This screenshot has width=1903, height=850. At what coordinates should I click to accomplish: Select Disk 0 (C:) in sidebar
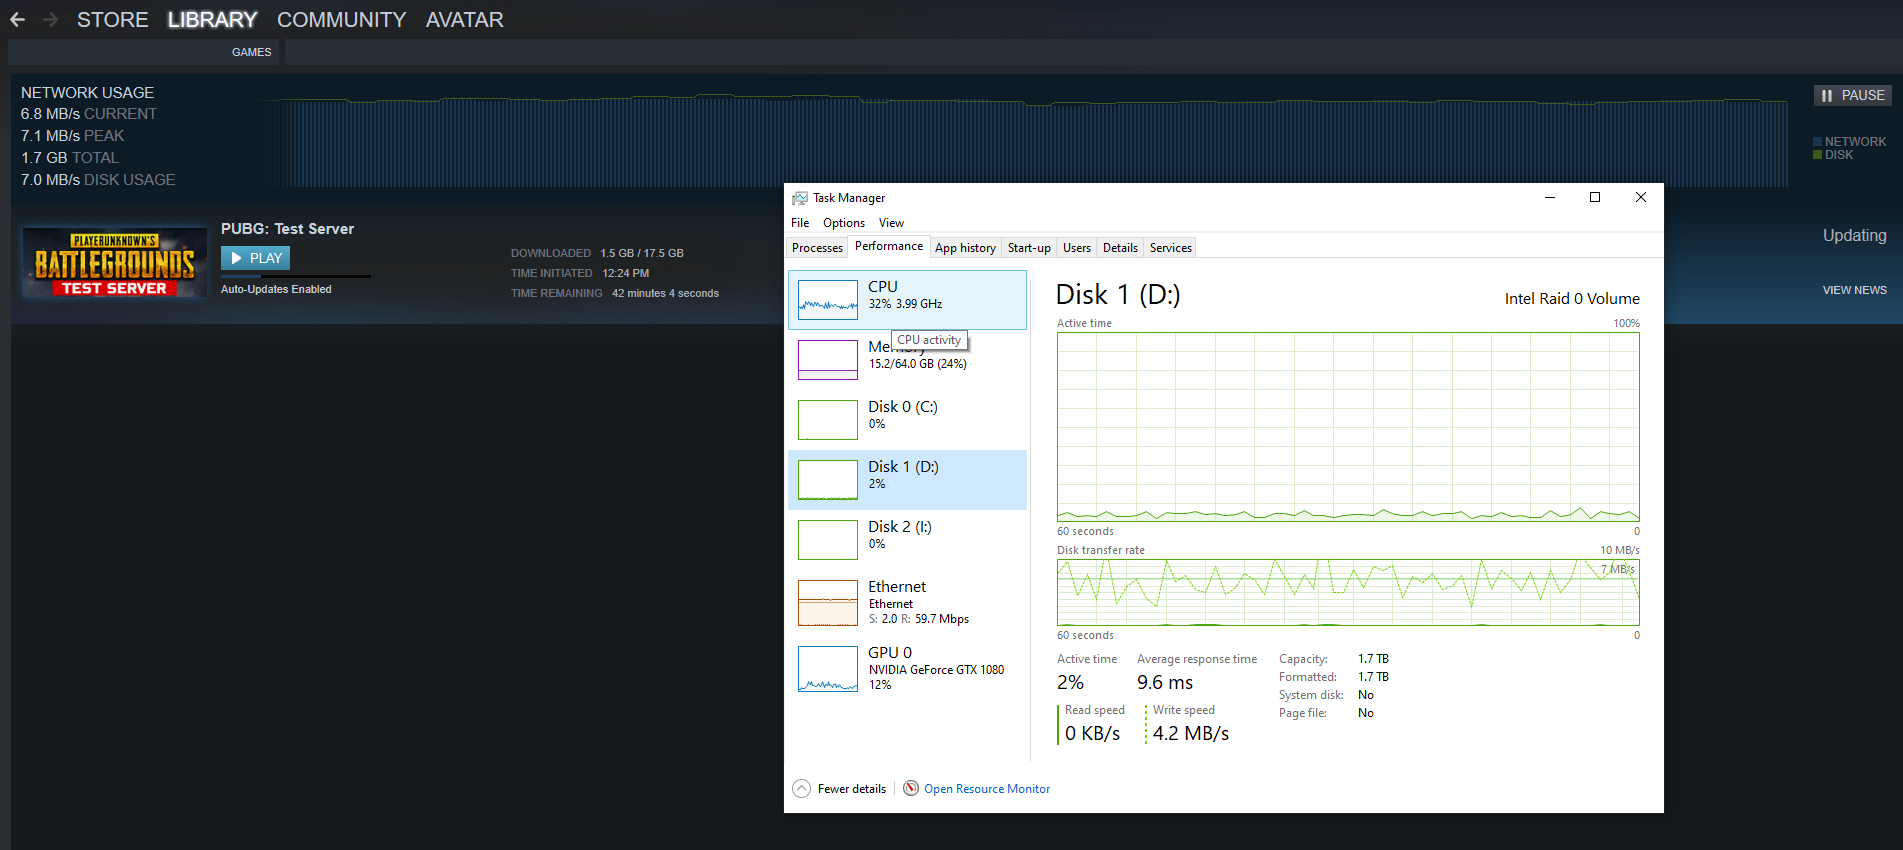(x=907, y=420)
